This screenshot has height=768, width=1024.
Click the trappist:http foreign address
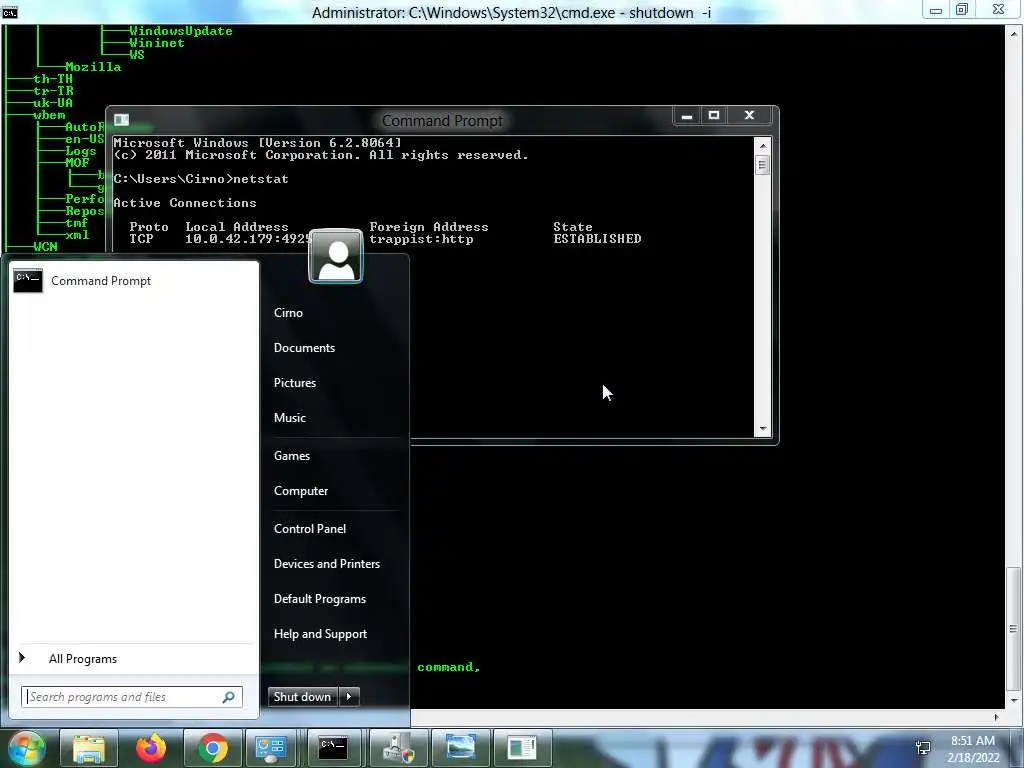(421, 239)
